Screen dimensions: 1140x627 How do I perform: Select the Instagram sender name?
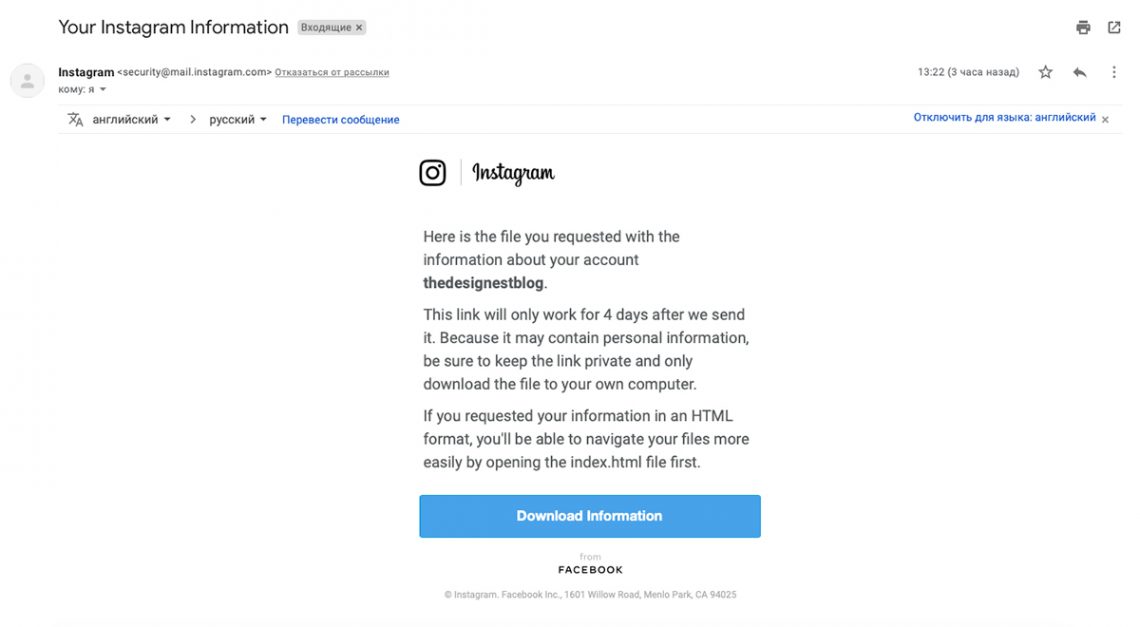(x=85, y=71)
